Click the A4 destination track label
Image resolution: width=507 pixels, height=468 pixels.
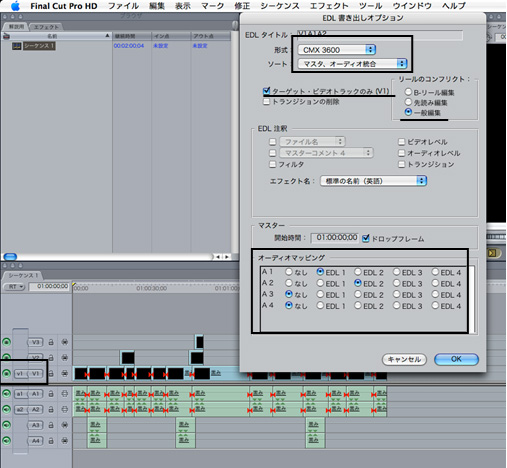35,441
